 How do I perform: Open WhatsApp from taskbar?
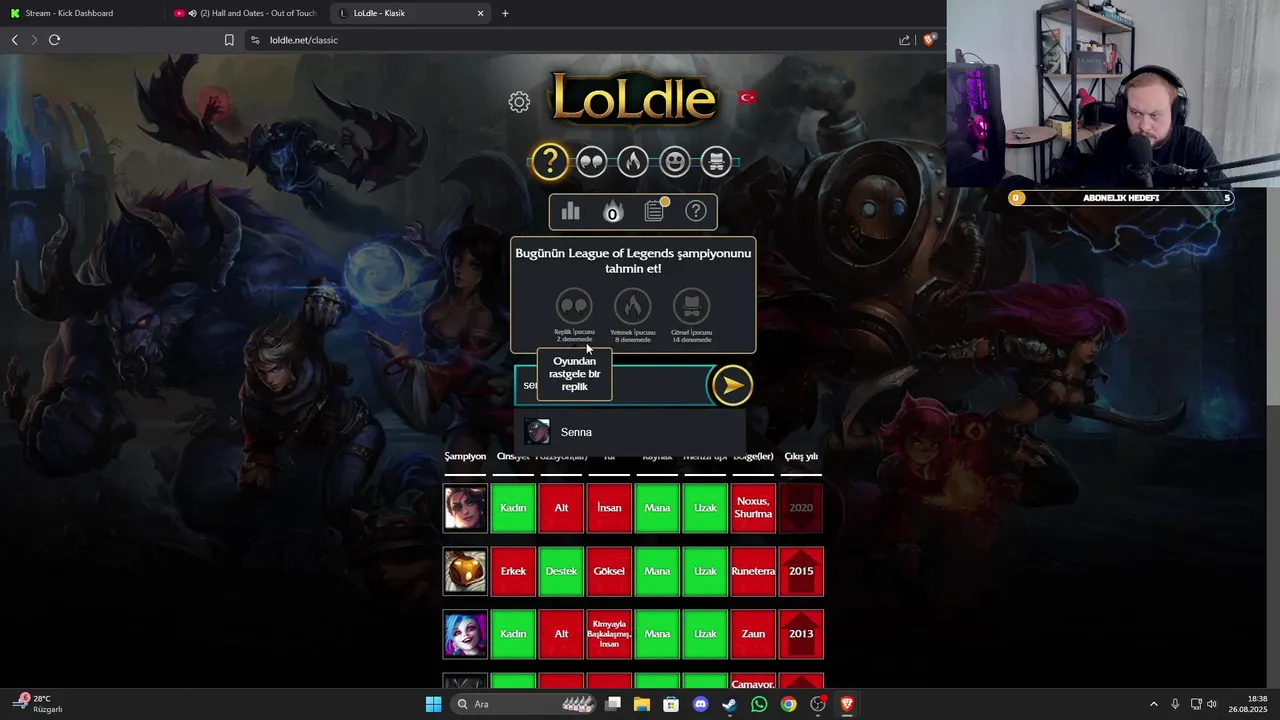pos(759,704)
